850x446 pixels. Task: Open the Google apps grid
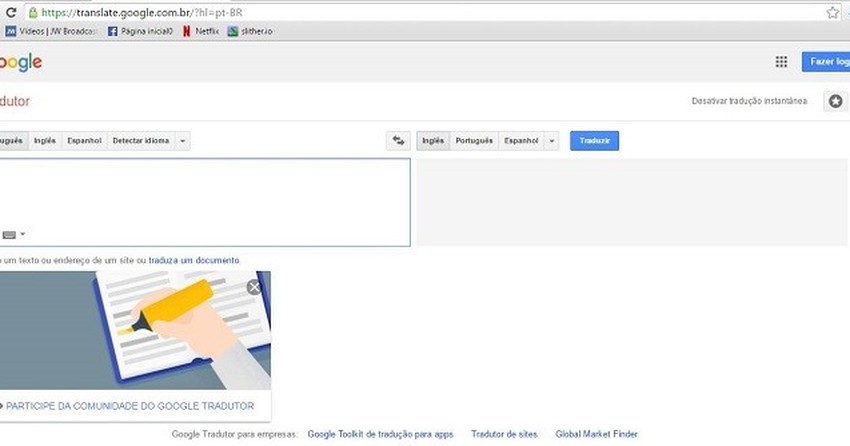[x=781, y=62]
